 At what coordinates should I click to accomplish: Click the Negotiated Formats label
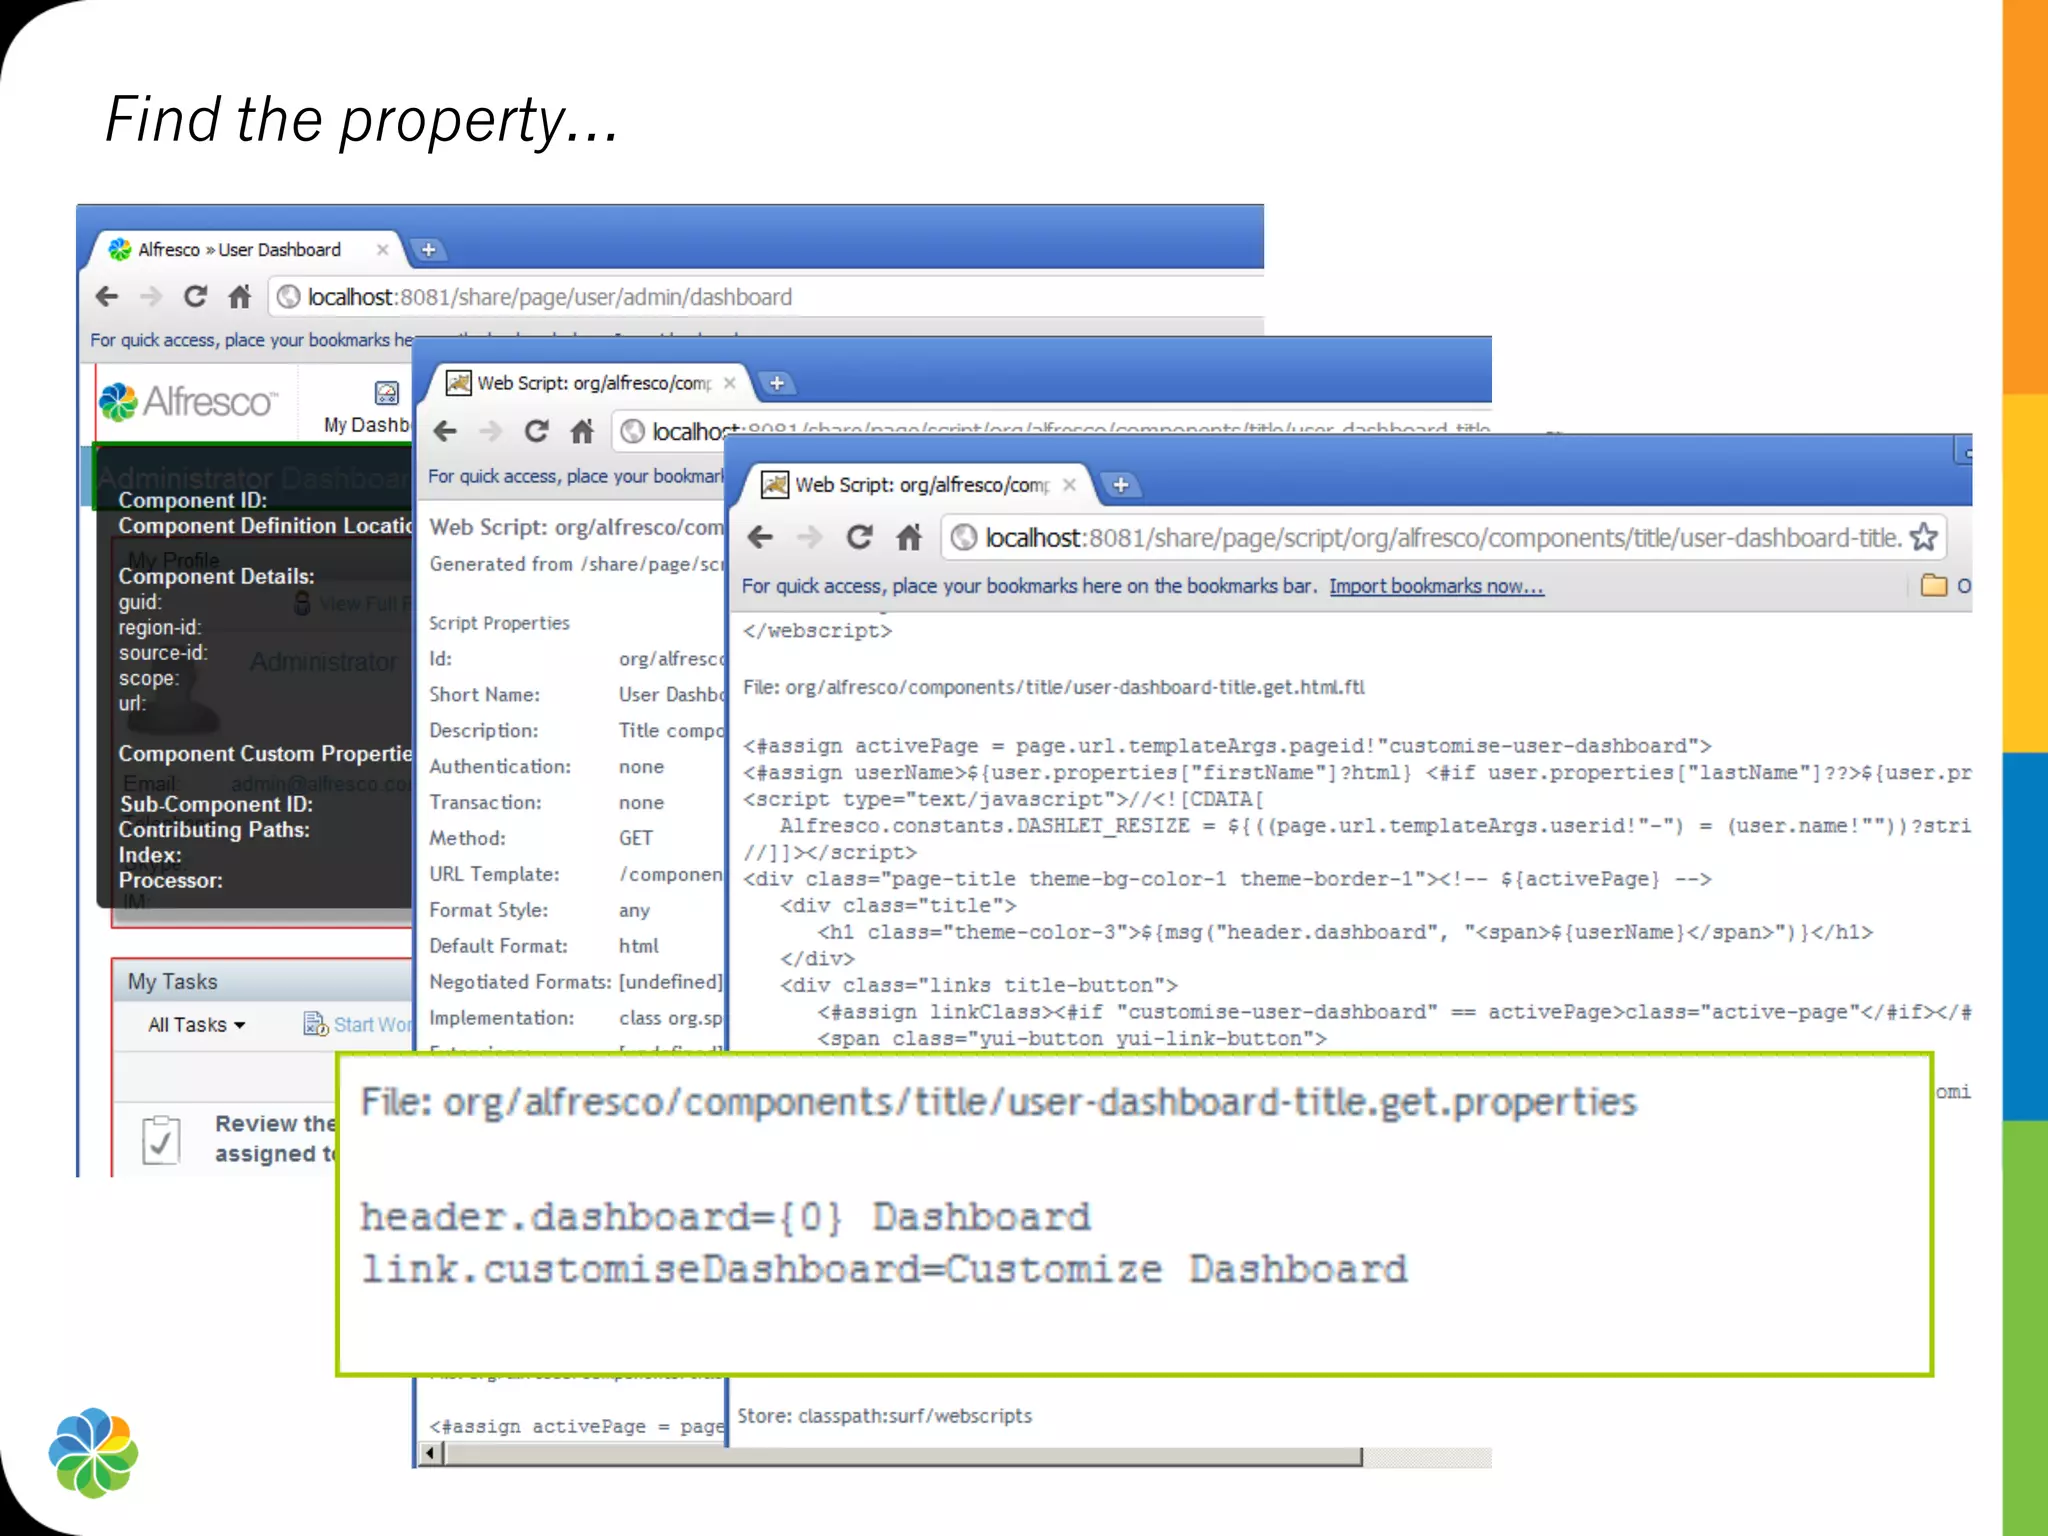[520, 982]
